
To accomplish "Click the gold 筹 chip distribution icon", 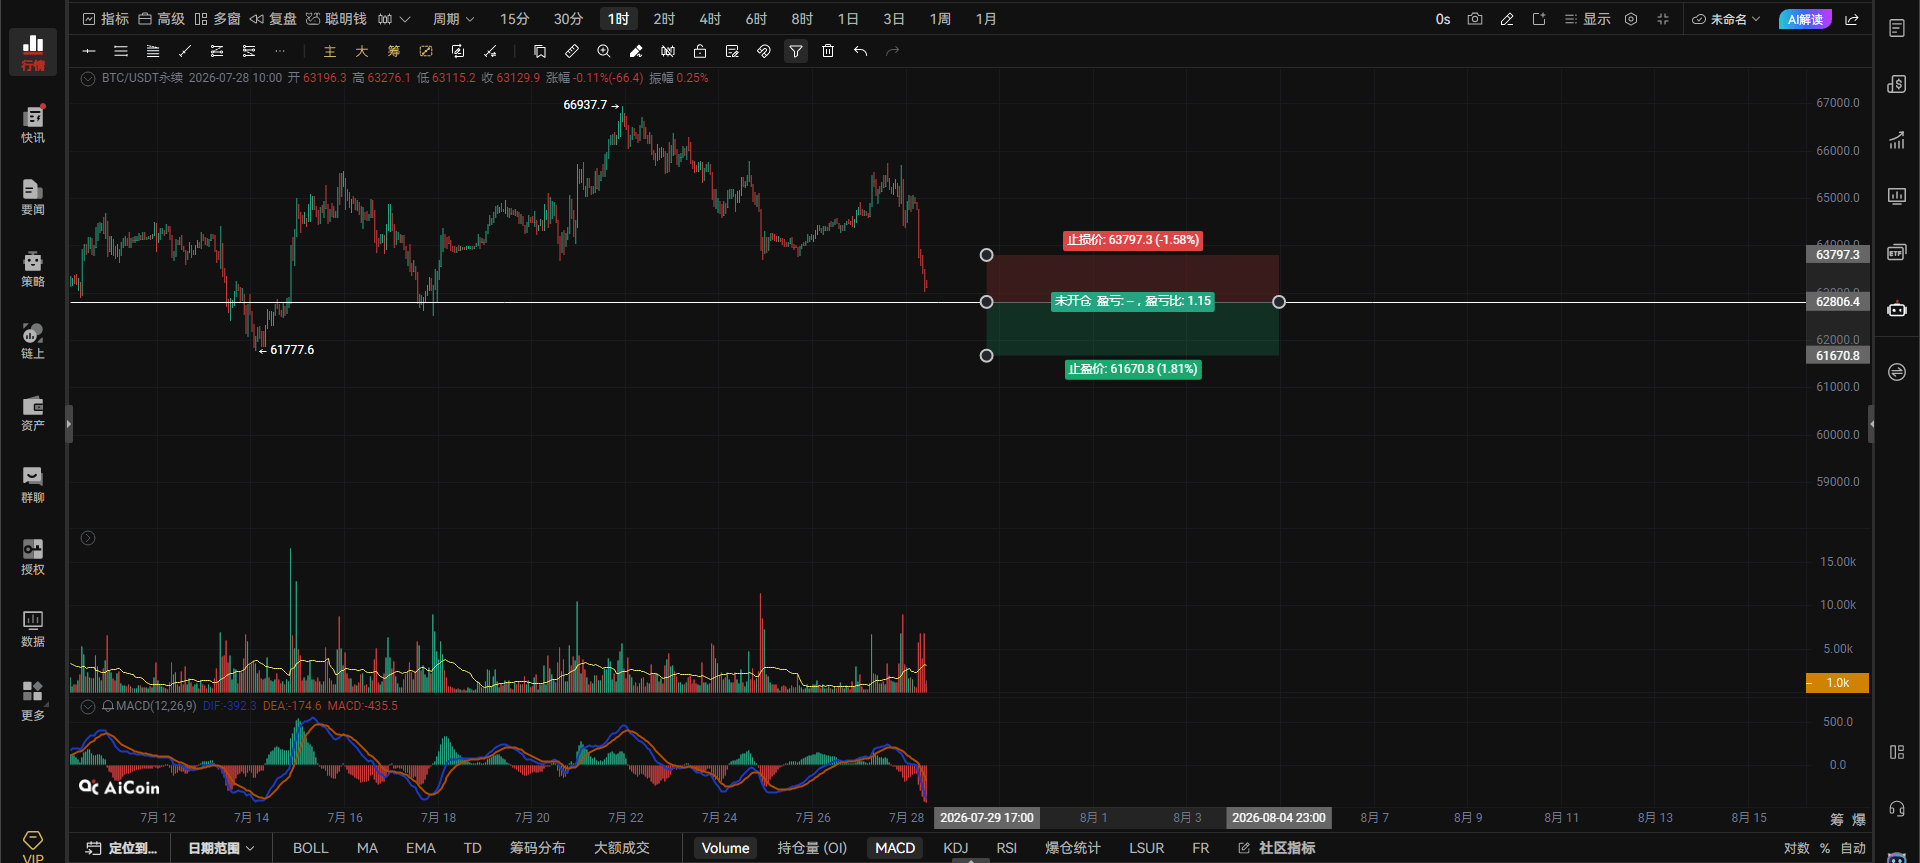I will (394, 51).
